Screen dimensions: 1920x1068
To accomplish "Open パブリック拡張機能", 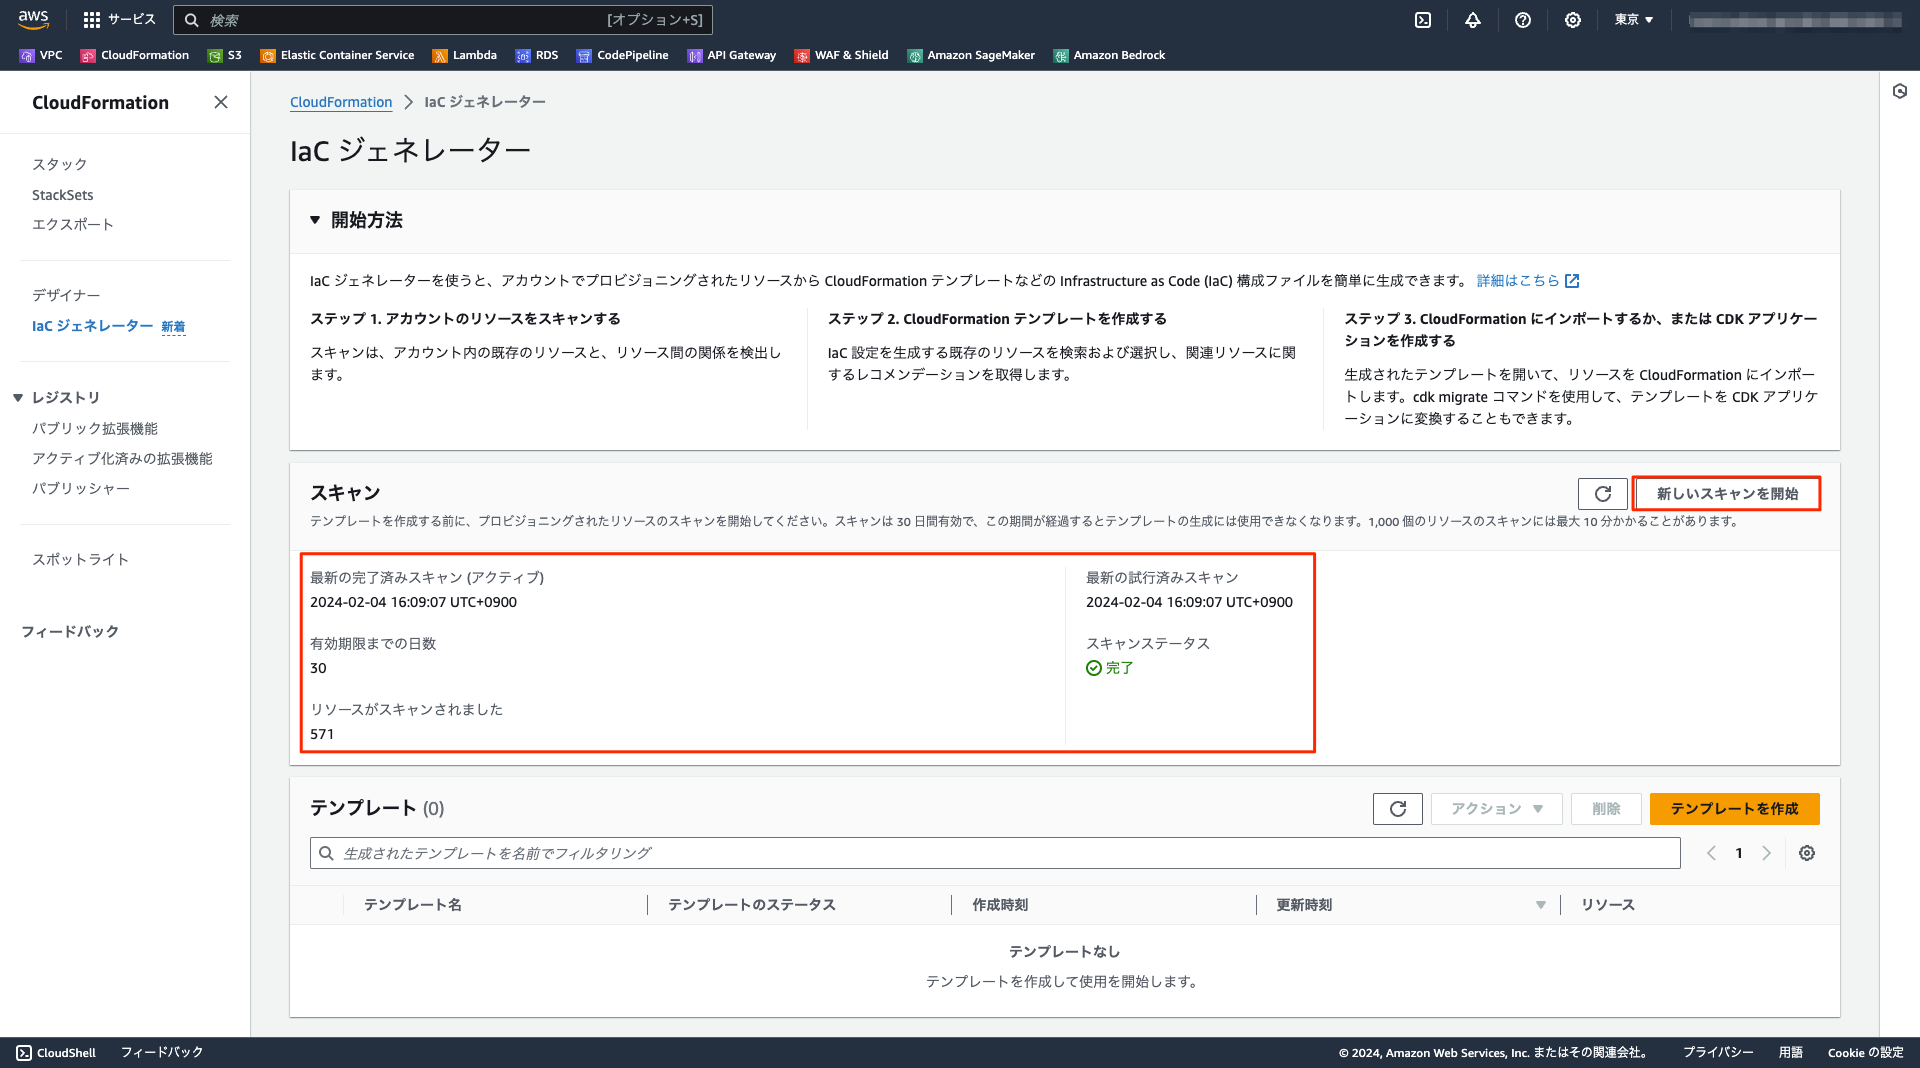I will coord(95,428).
